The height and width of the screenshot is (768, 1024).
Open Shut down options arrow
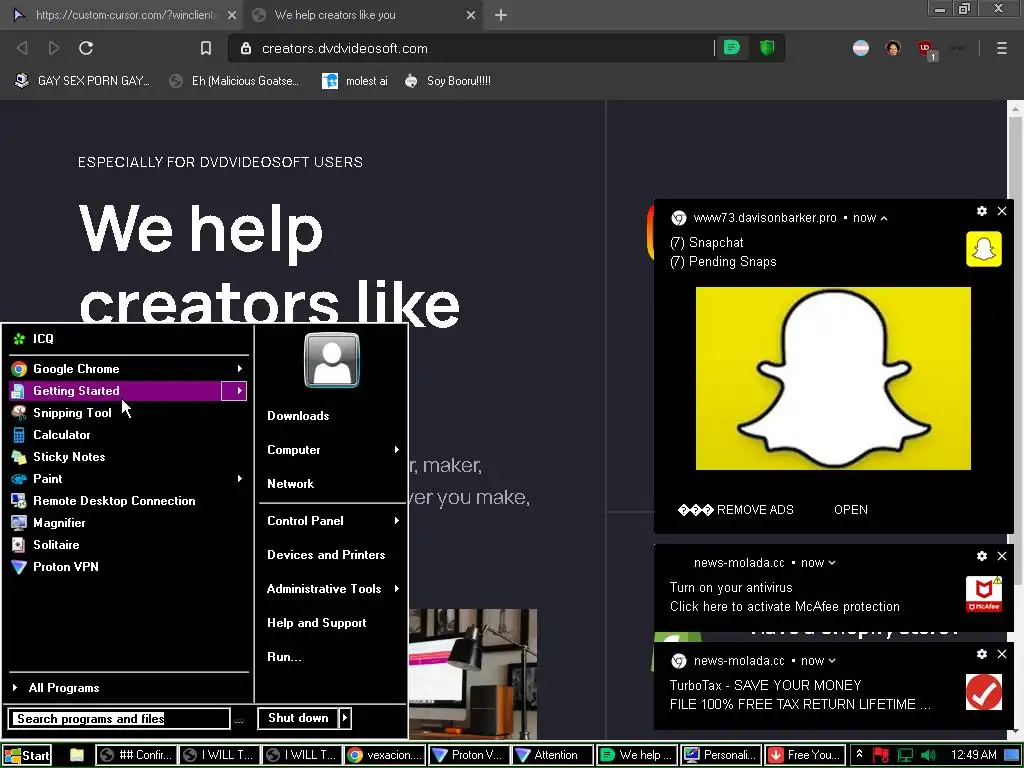[x=345, y=718]
